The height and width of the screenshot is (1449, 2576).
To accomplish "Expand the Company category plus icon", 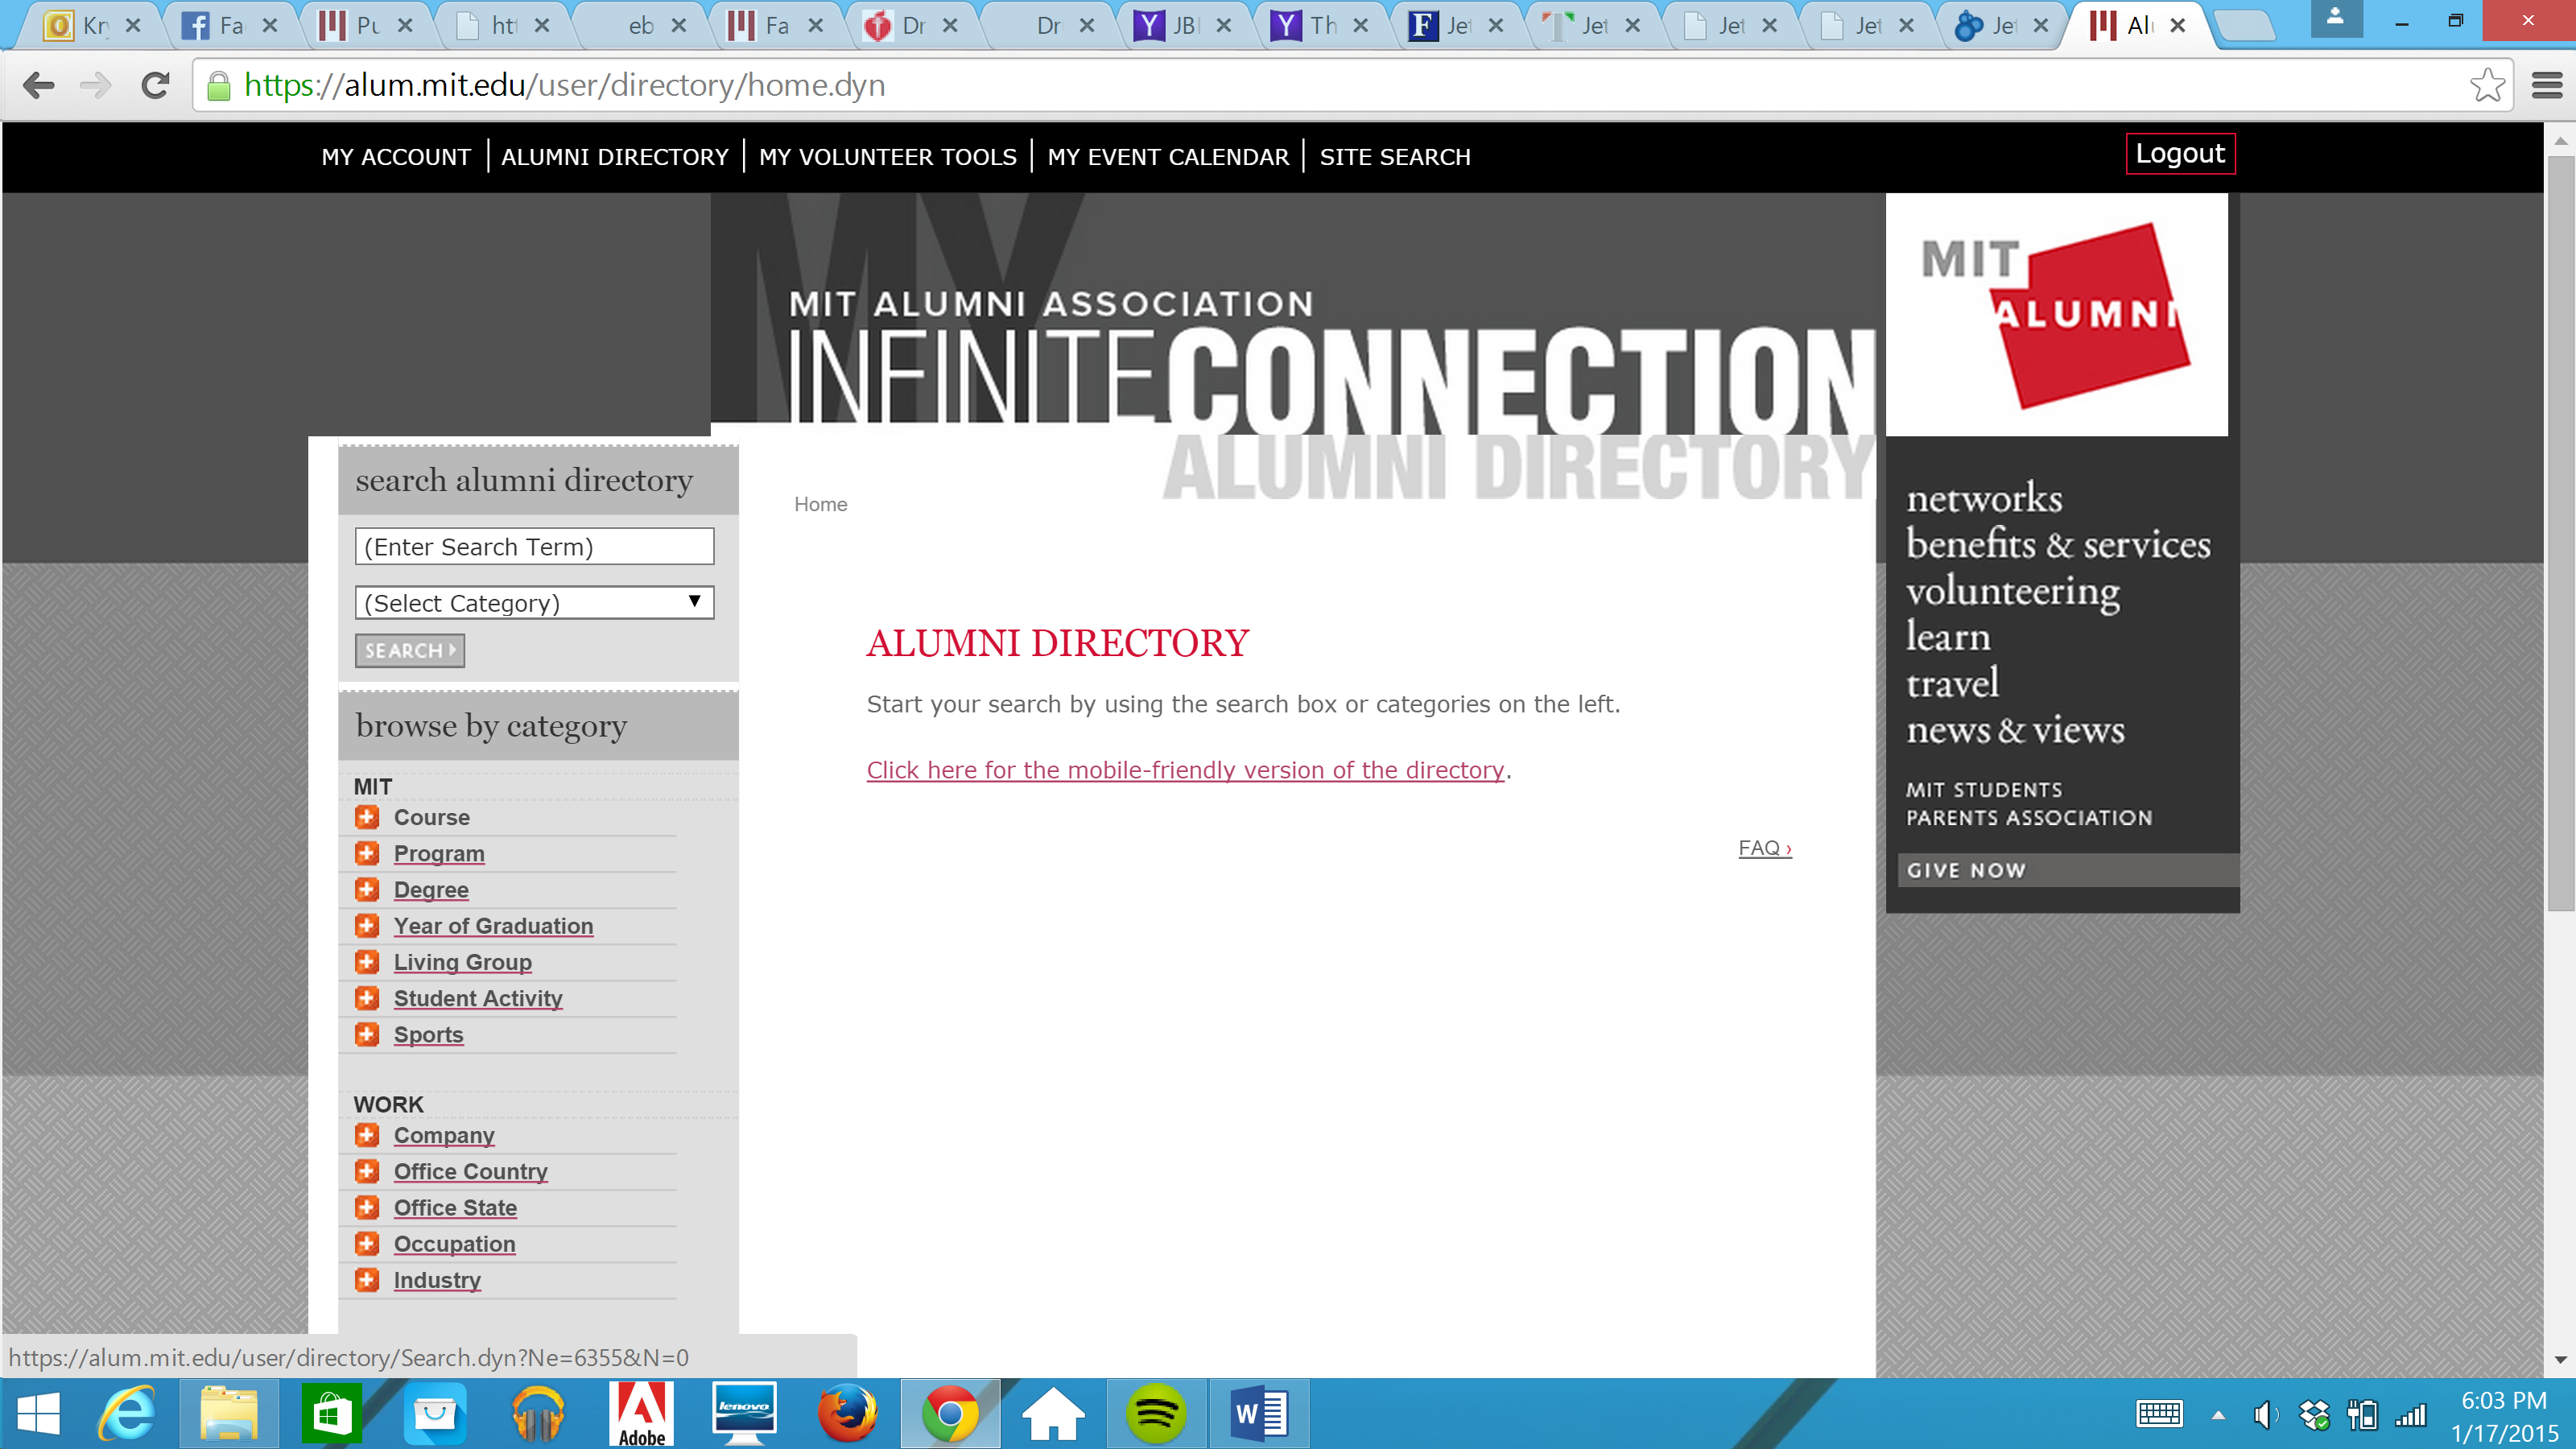I will pyautogui.click(x=367, y=1135).
